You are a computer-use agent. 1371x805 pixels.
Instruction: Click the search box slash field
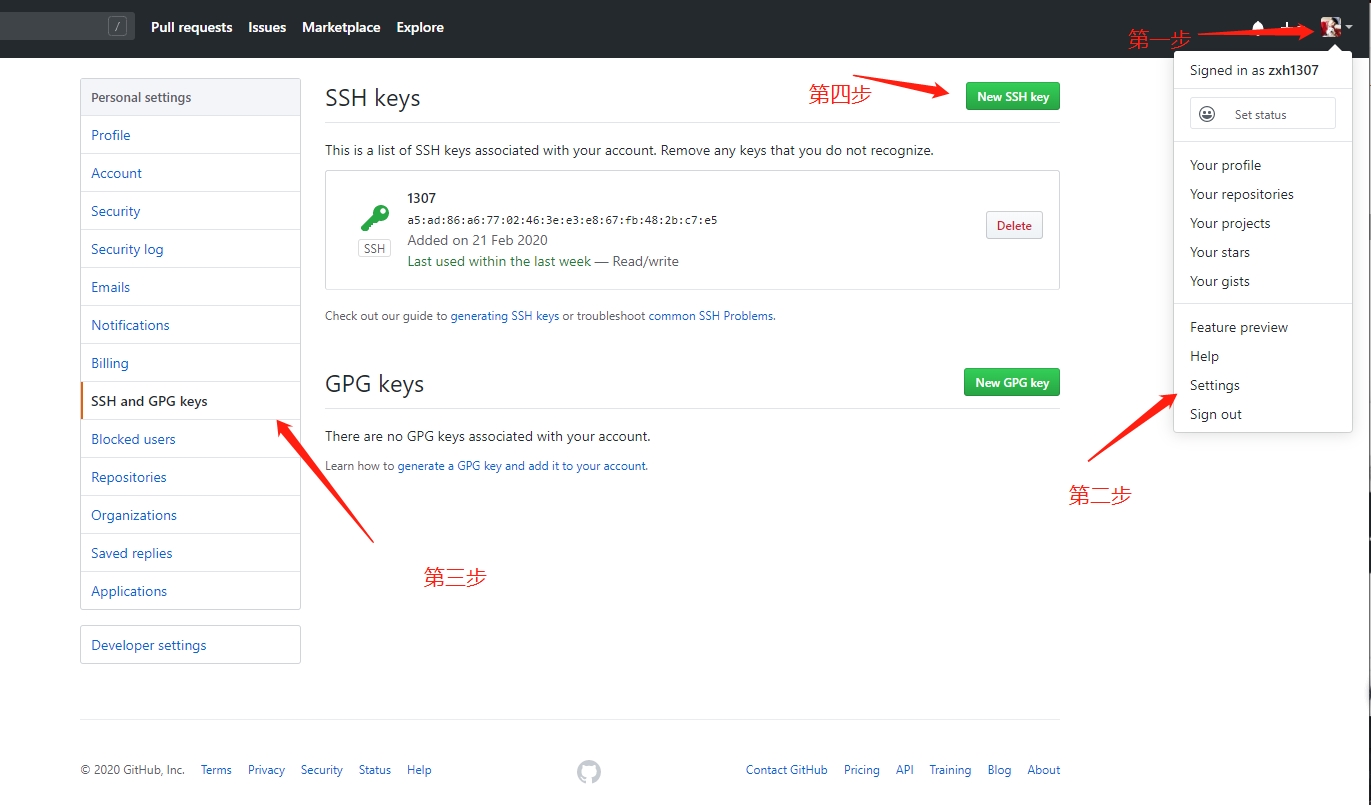67,27
